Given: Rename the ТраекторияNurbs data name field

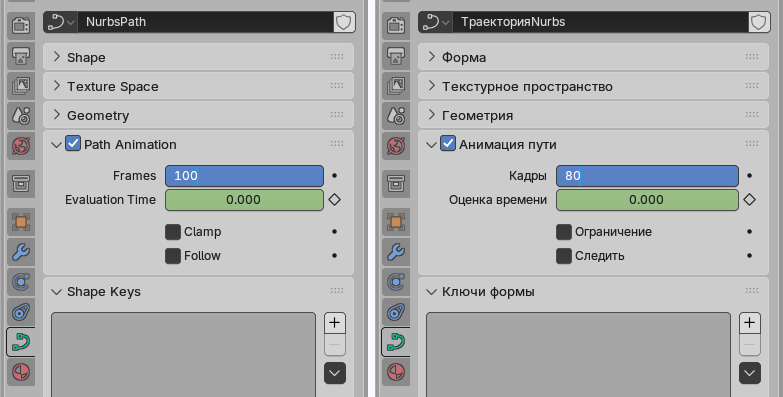Looking at the screenshot, I should 601,22.
